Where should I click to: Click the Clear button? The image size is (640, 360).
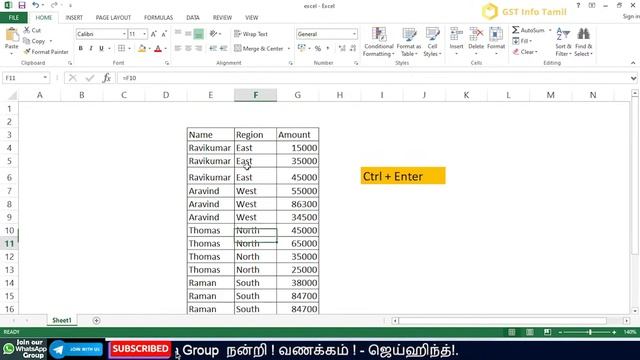click(x=525, y=52)
